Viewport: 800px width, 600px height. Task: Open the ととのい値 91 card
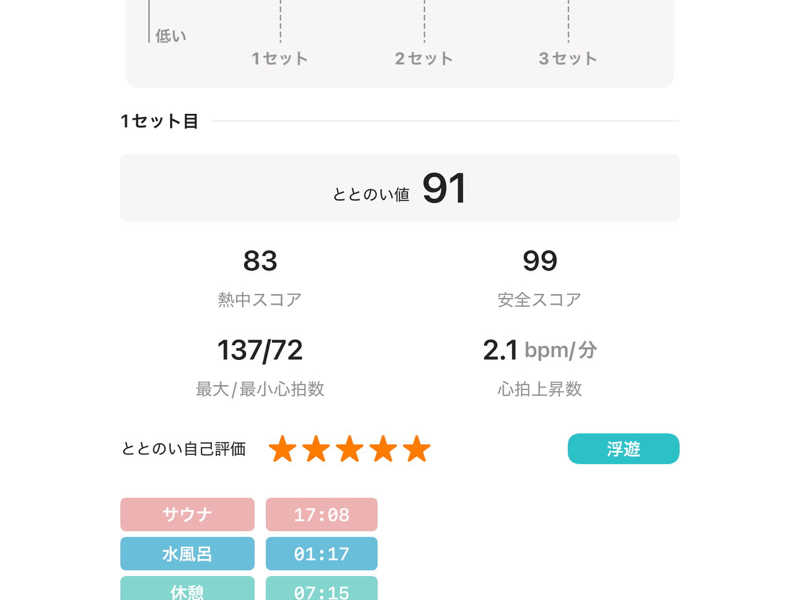[400, 188]
